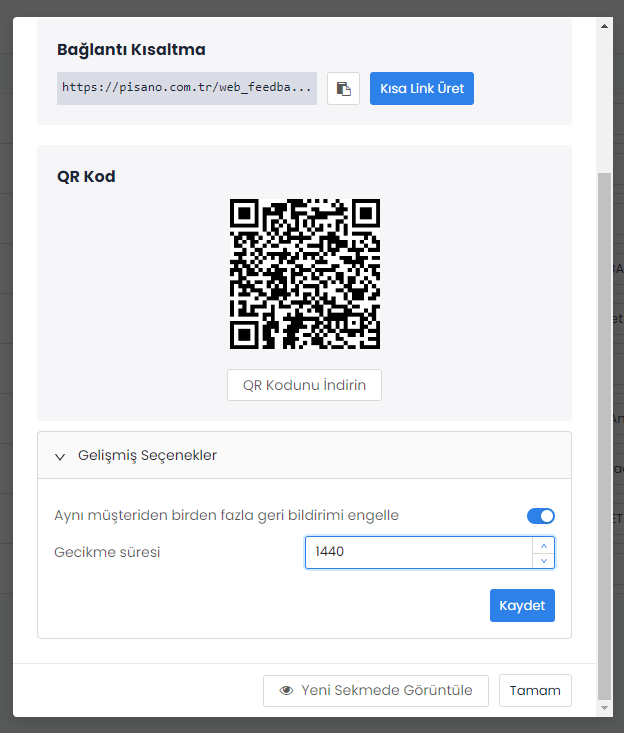Close the dialog with Tamam

(535, 690)
